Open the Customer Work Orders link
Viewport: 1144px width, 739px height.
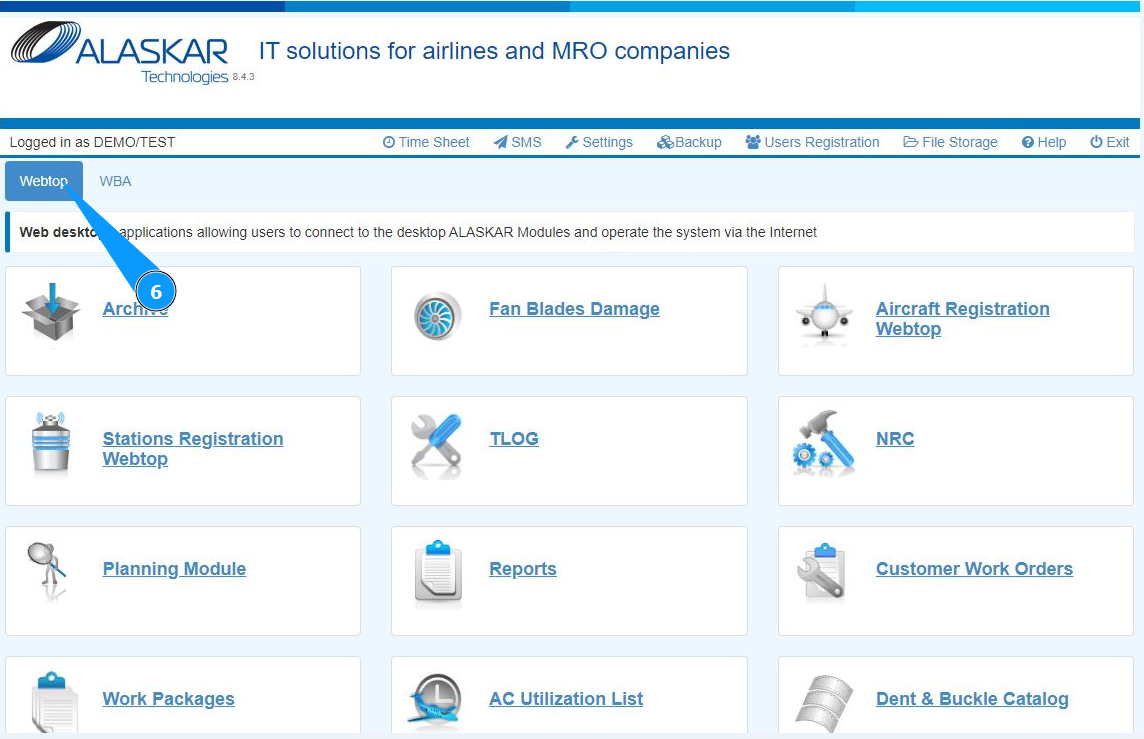(974, 568)
